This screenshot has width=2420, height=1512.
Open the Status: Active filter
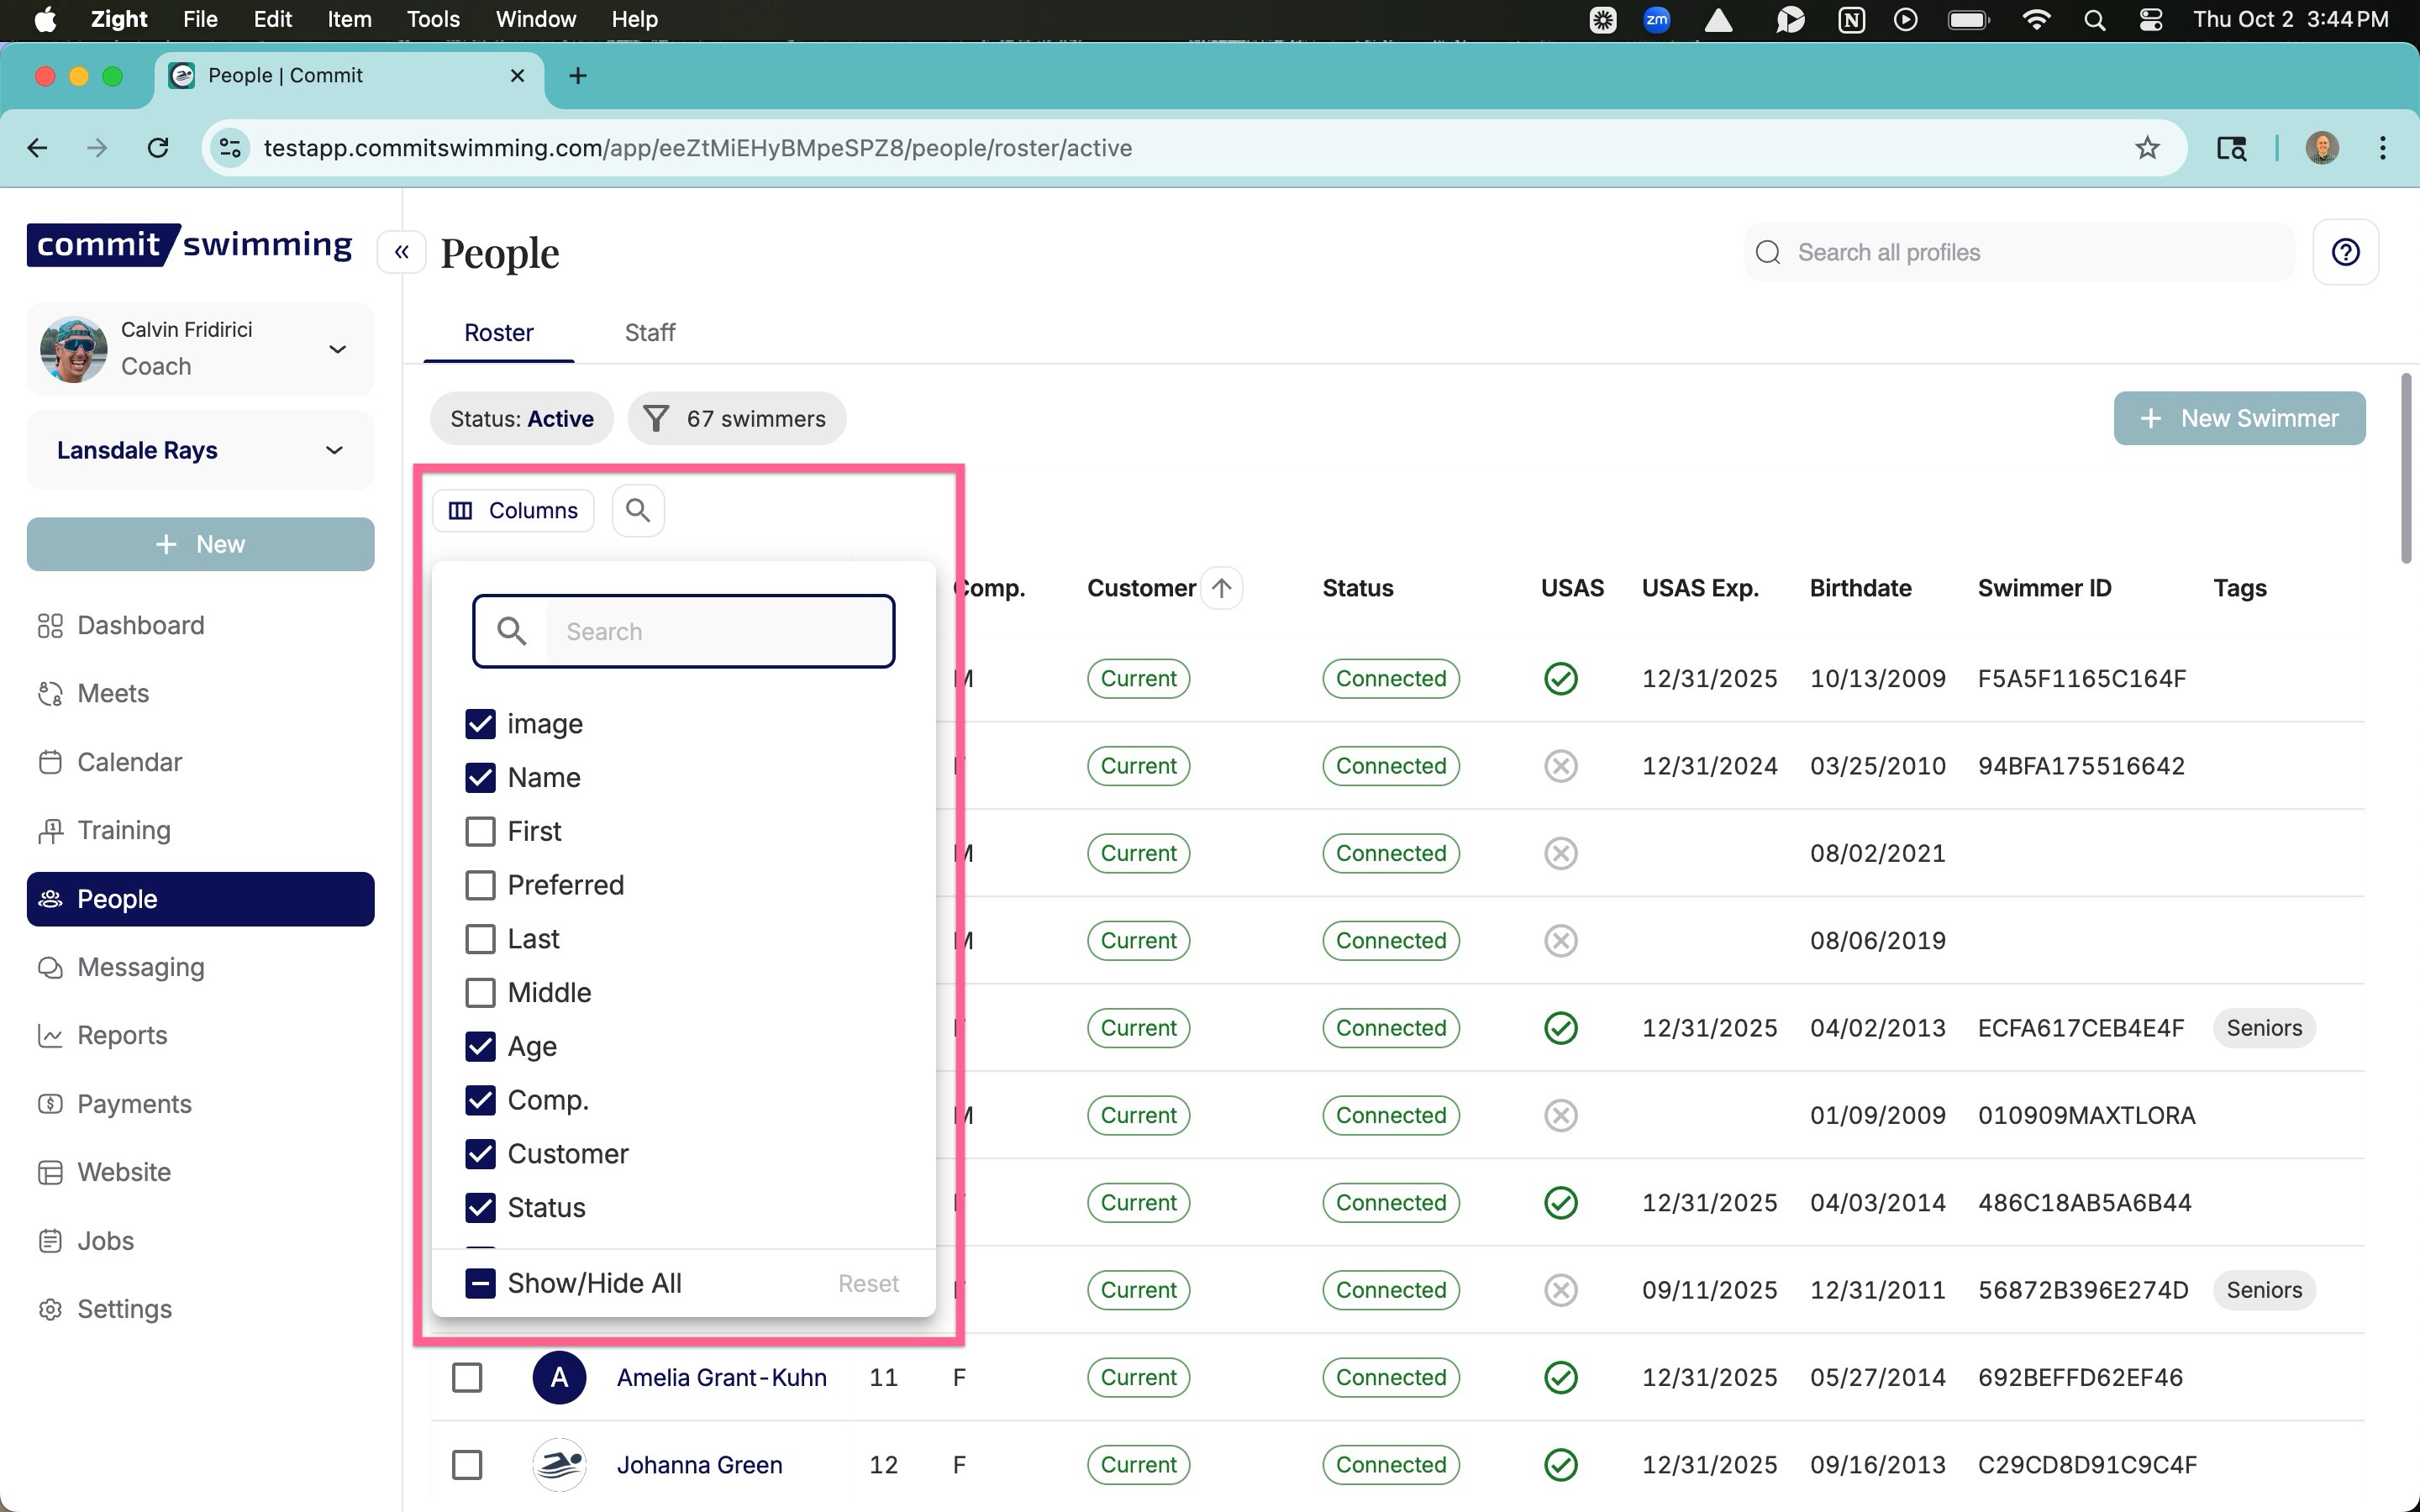[x=521, y=419]
